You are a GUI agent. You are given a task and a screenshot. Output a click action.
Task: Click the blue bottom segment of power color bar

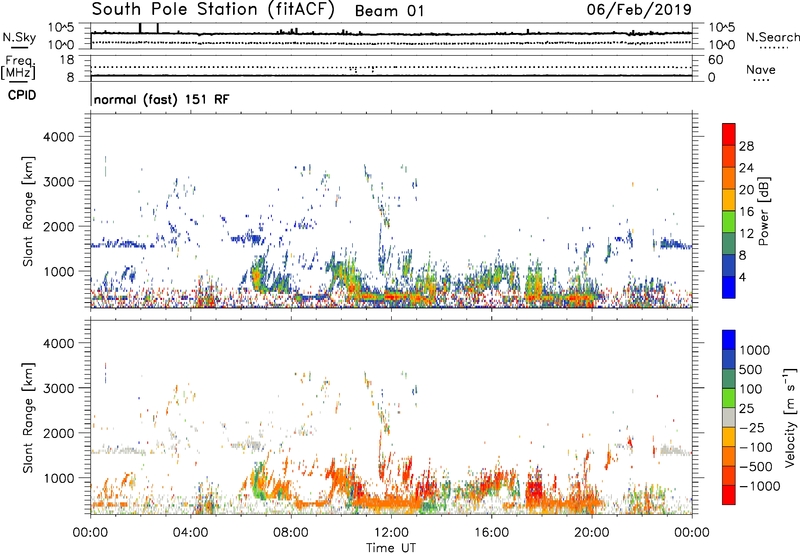point(729,287)
